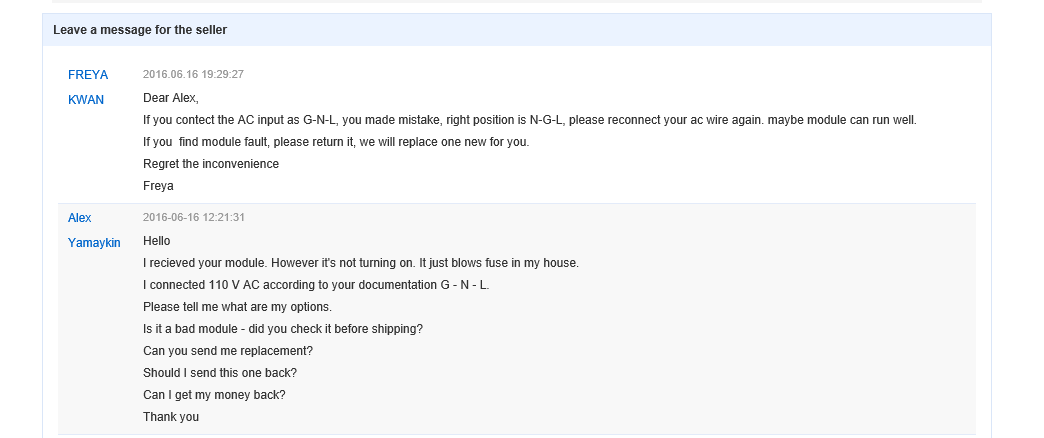1044x438 pixels.
Task: Click line offering to replace faulty module
Action: click(336, 142)
